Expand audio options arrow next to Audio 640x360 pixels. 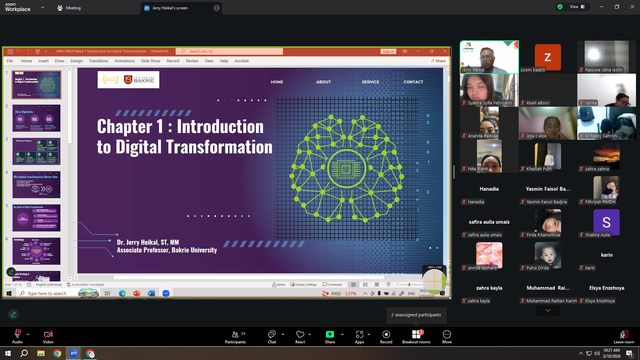(x=28, y=334)
